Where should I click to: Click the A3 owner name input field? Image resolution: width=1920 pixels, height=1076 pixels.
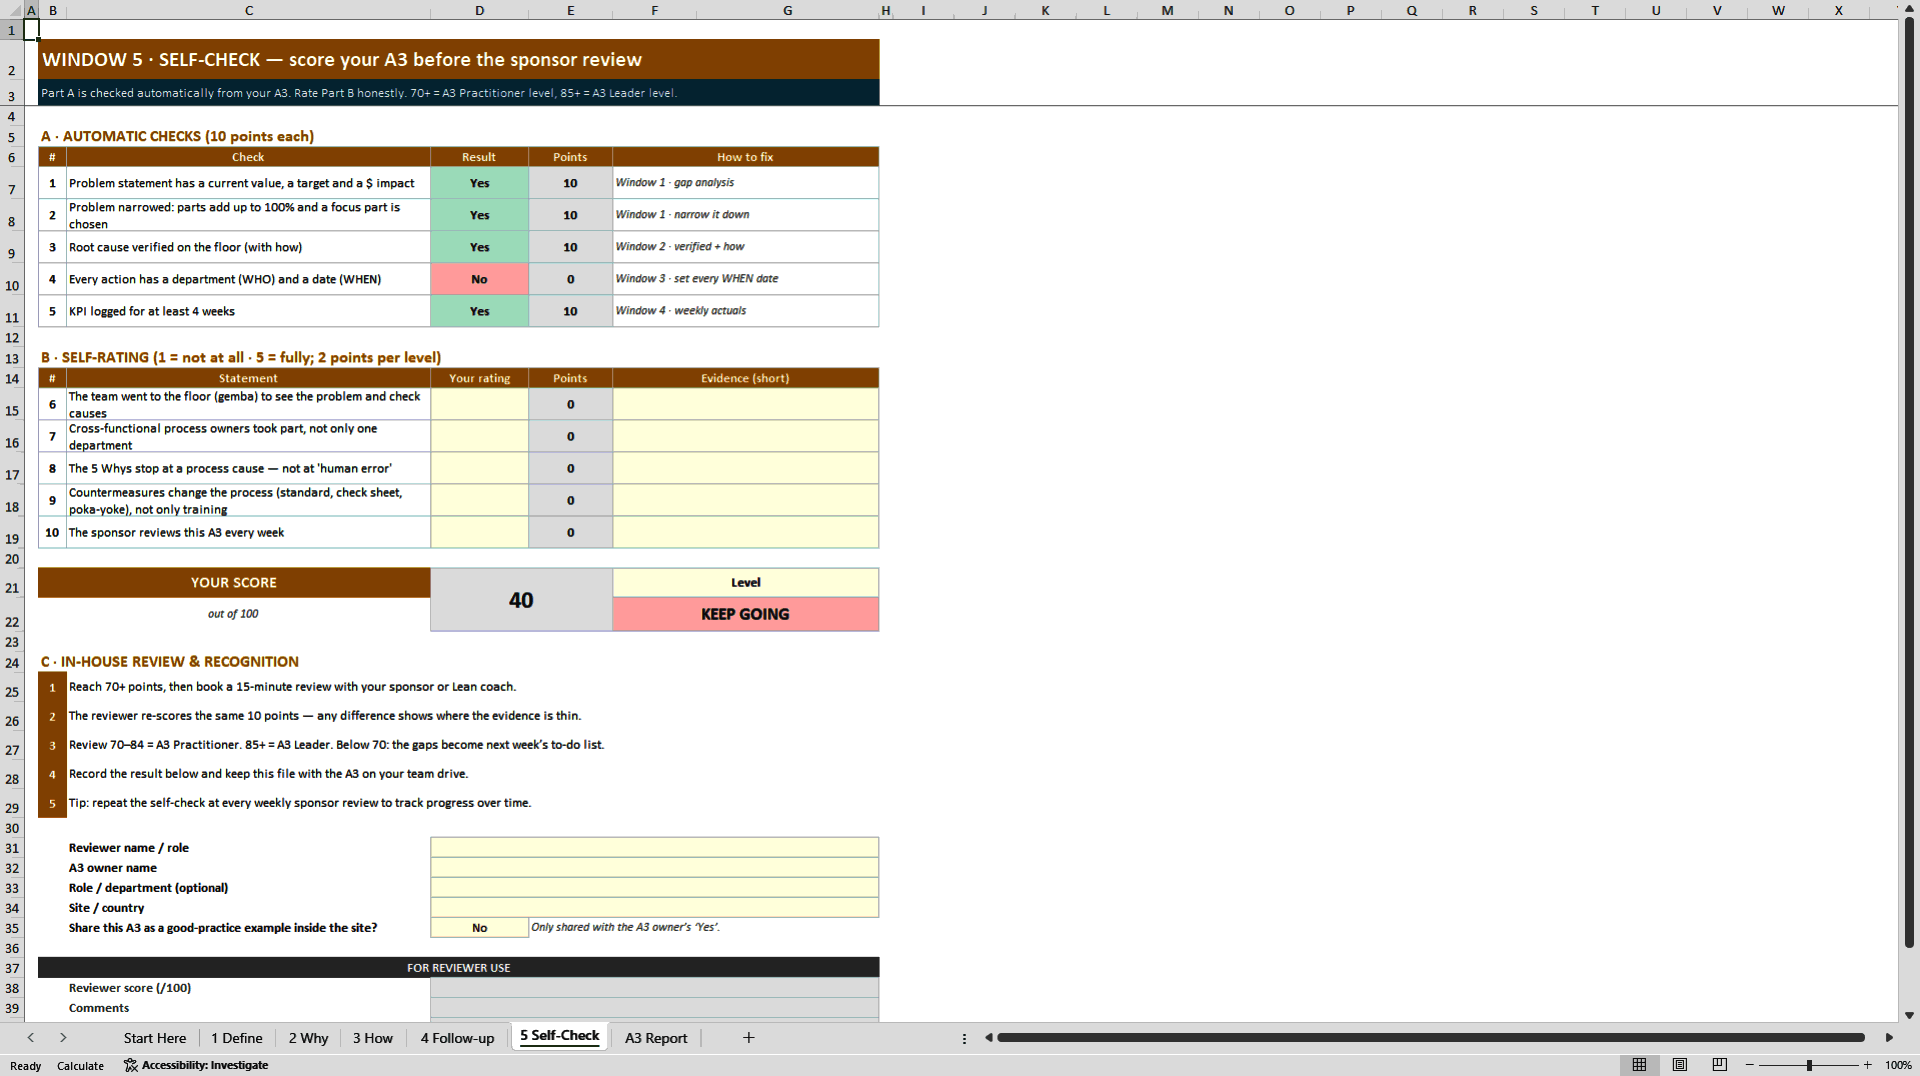(x=654, y=867)
